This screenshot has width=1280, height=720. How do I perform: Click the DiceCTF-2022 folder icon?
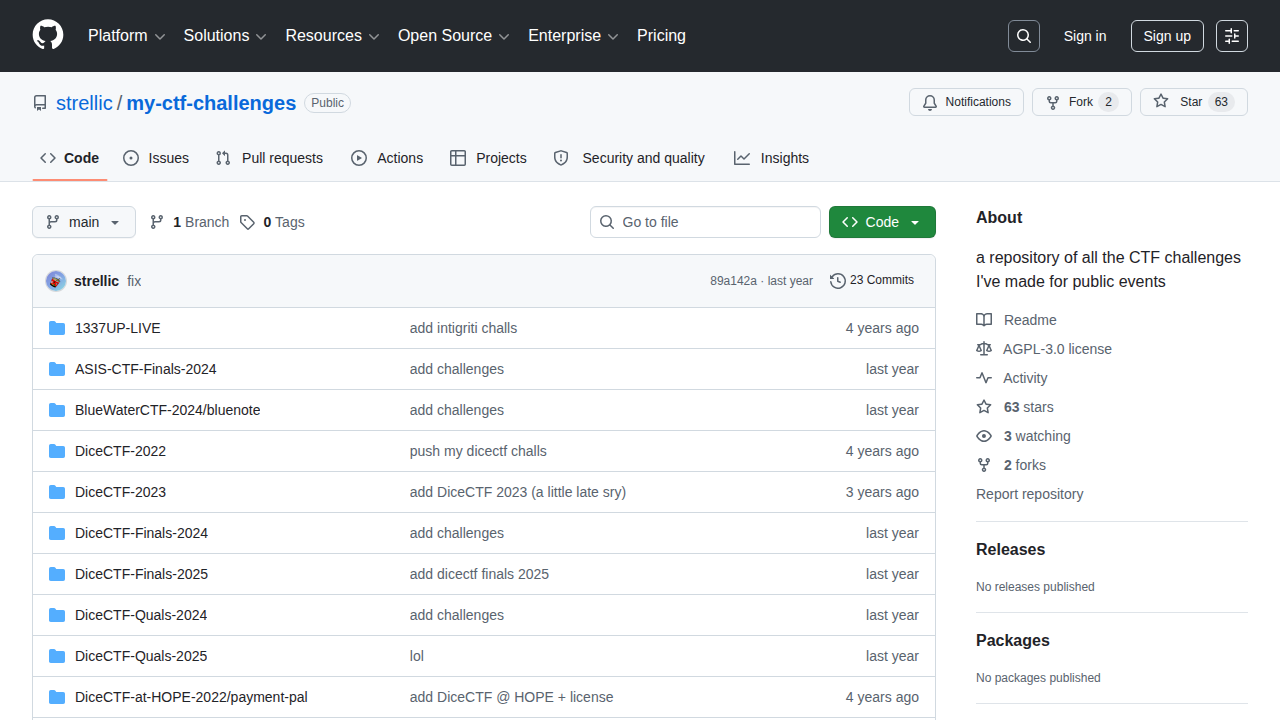57,451
